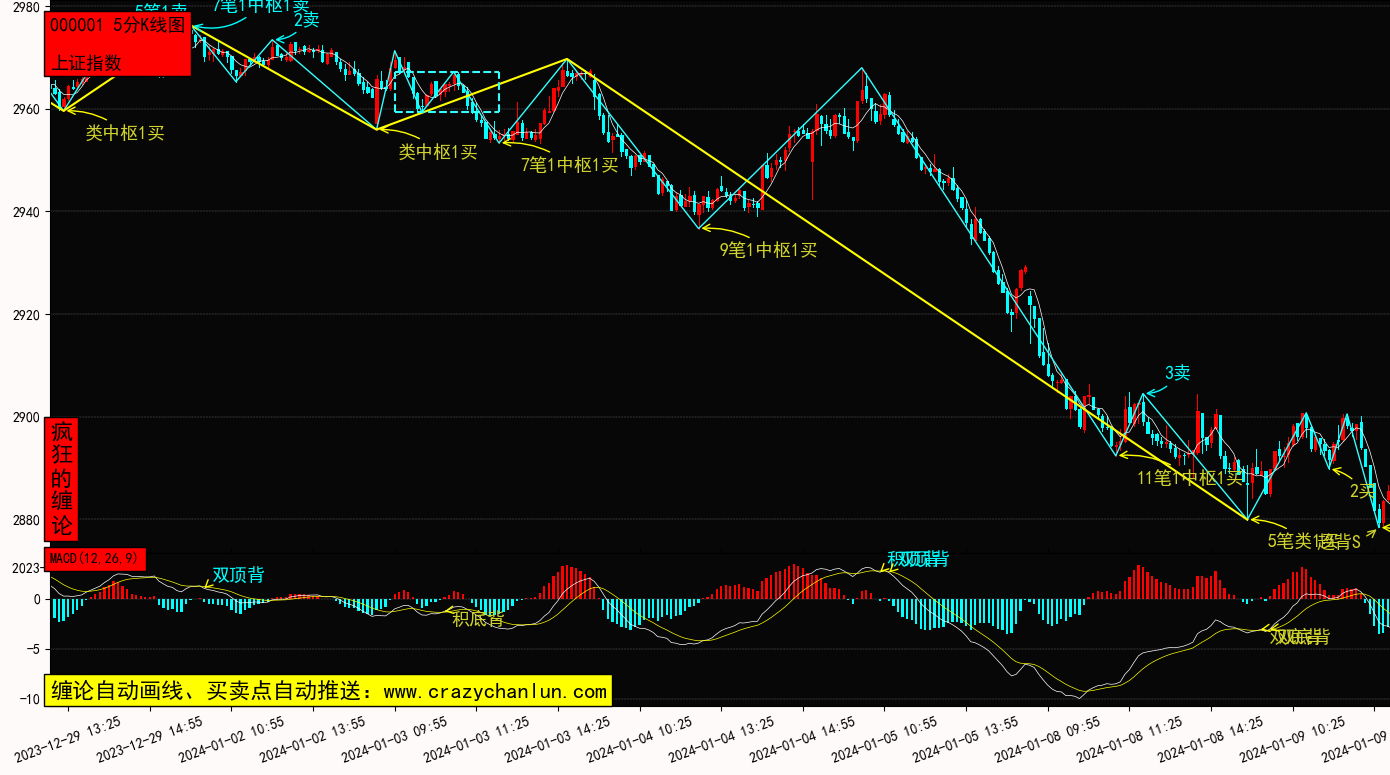Select the "2024-01-04 13:25" time axis label
1390x775 pixels.
pos(722,740)
